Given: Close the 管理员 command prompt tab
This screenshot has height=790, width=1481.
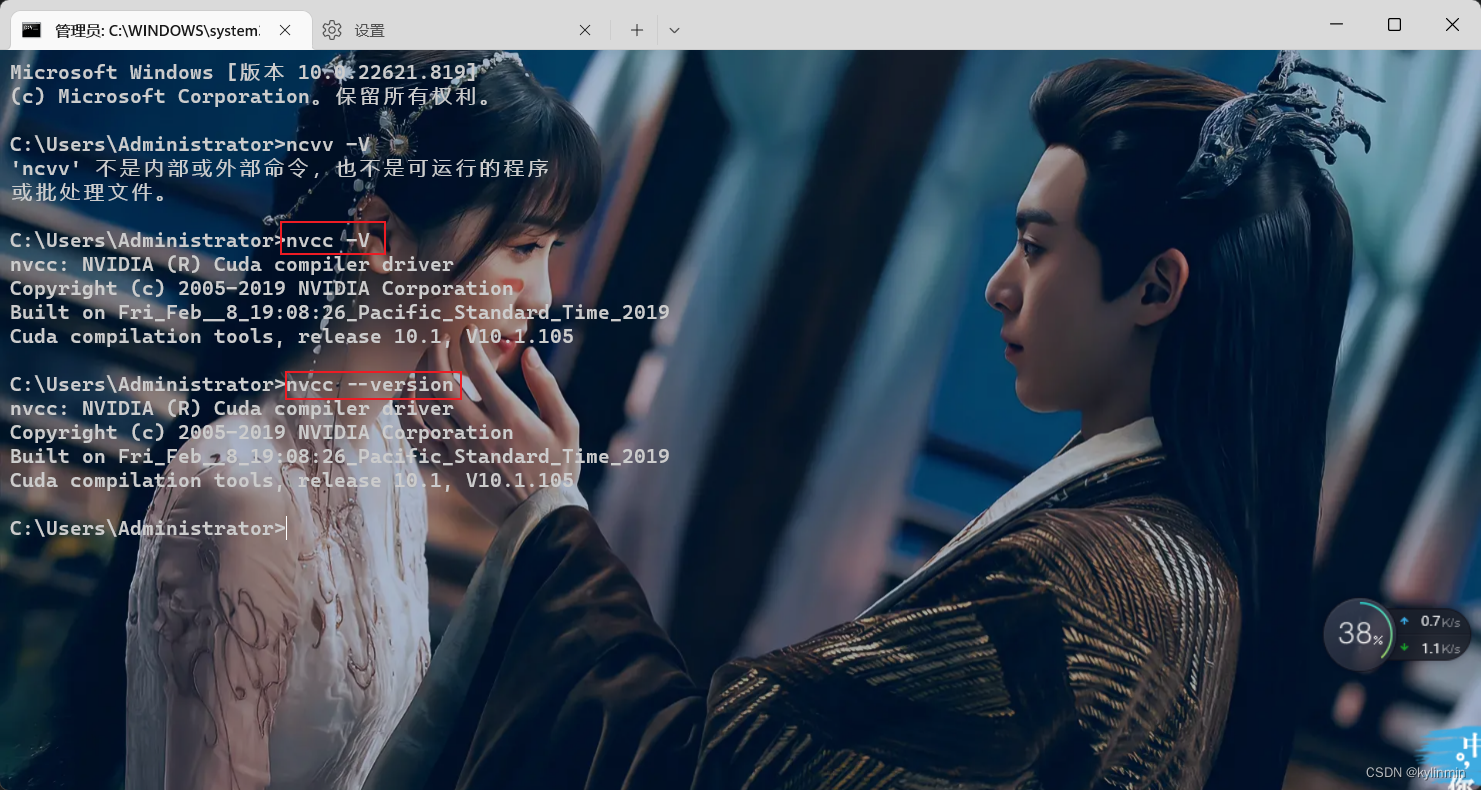Looking at the screenshot, I should (285, 30).
